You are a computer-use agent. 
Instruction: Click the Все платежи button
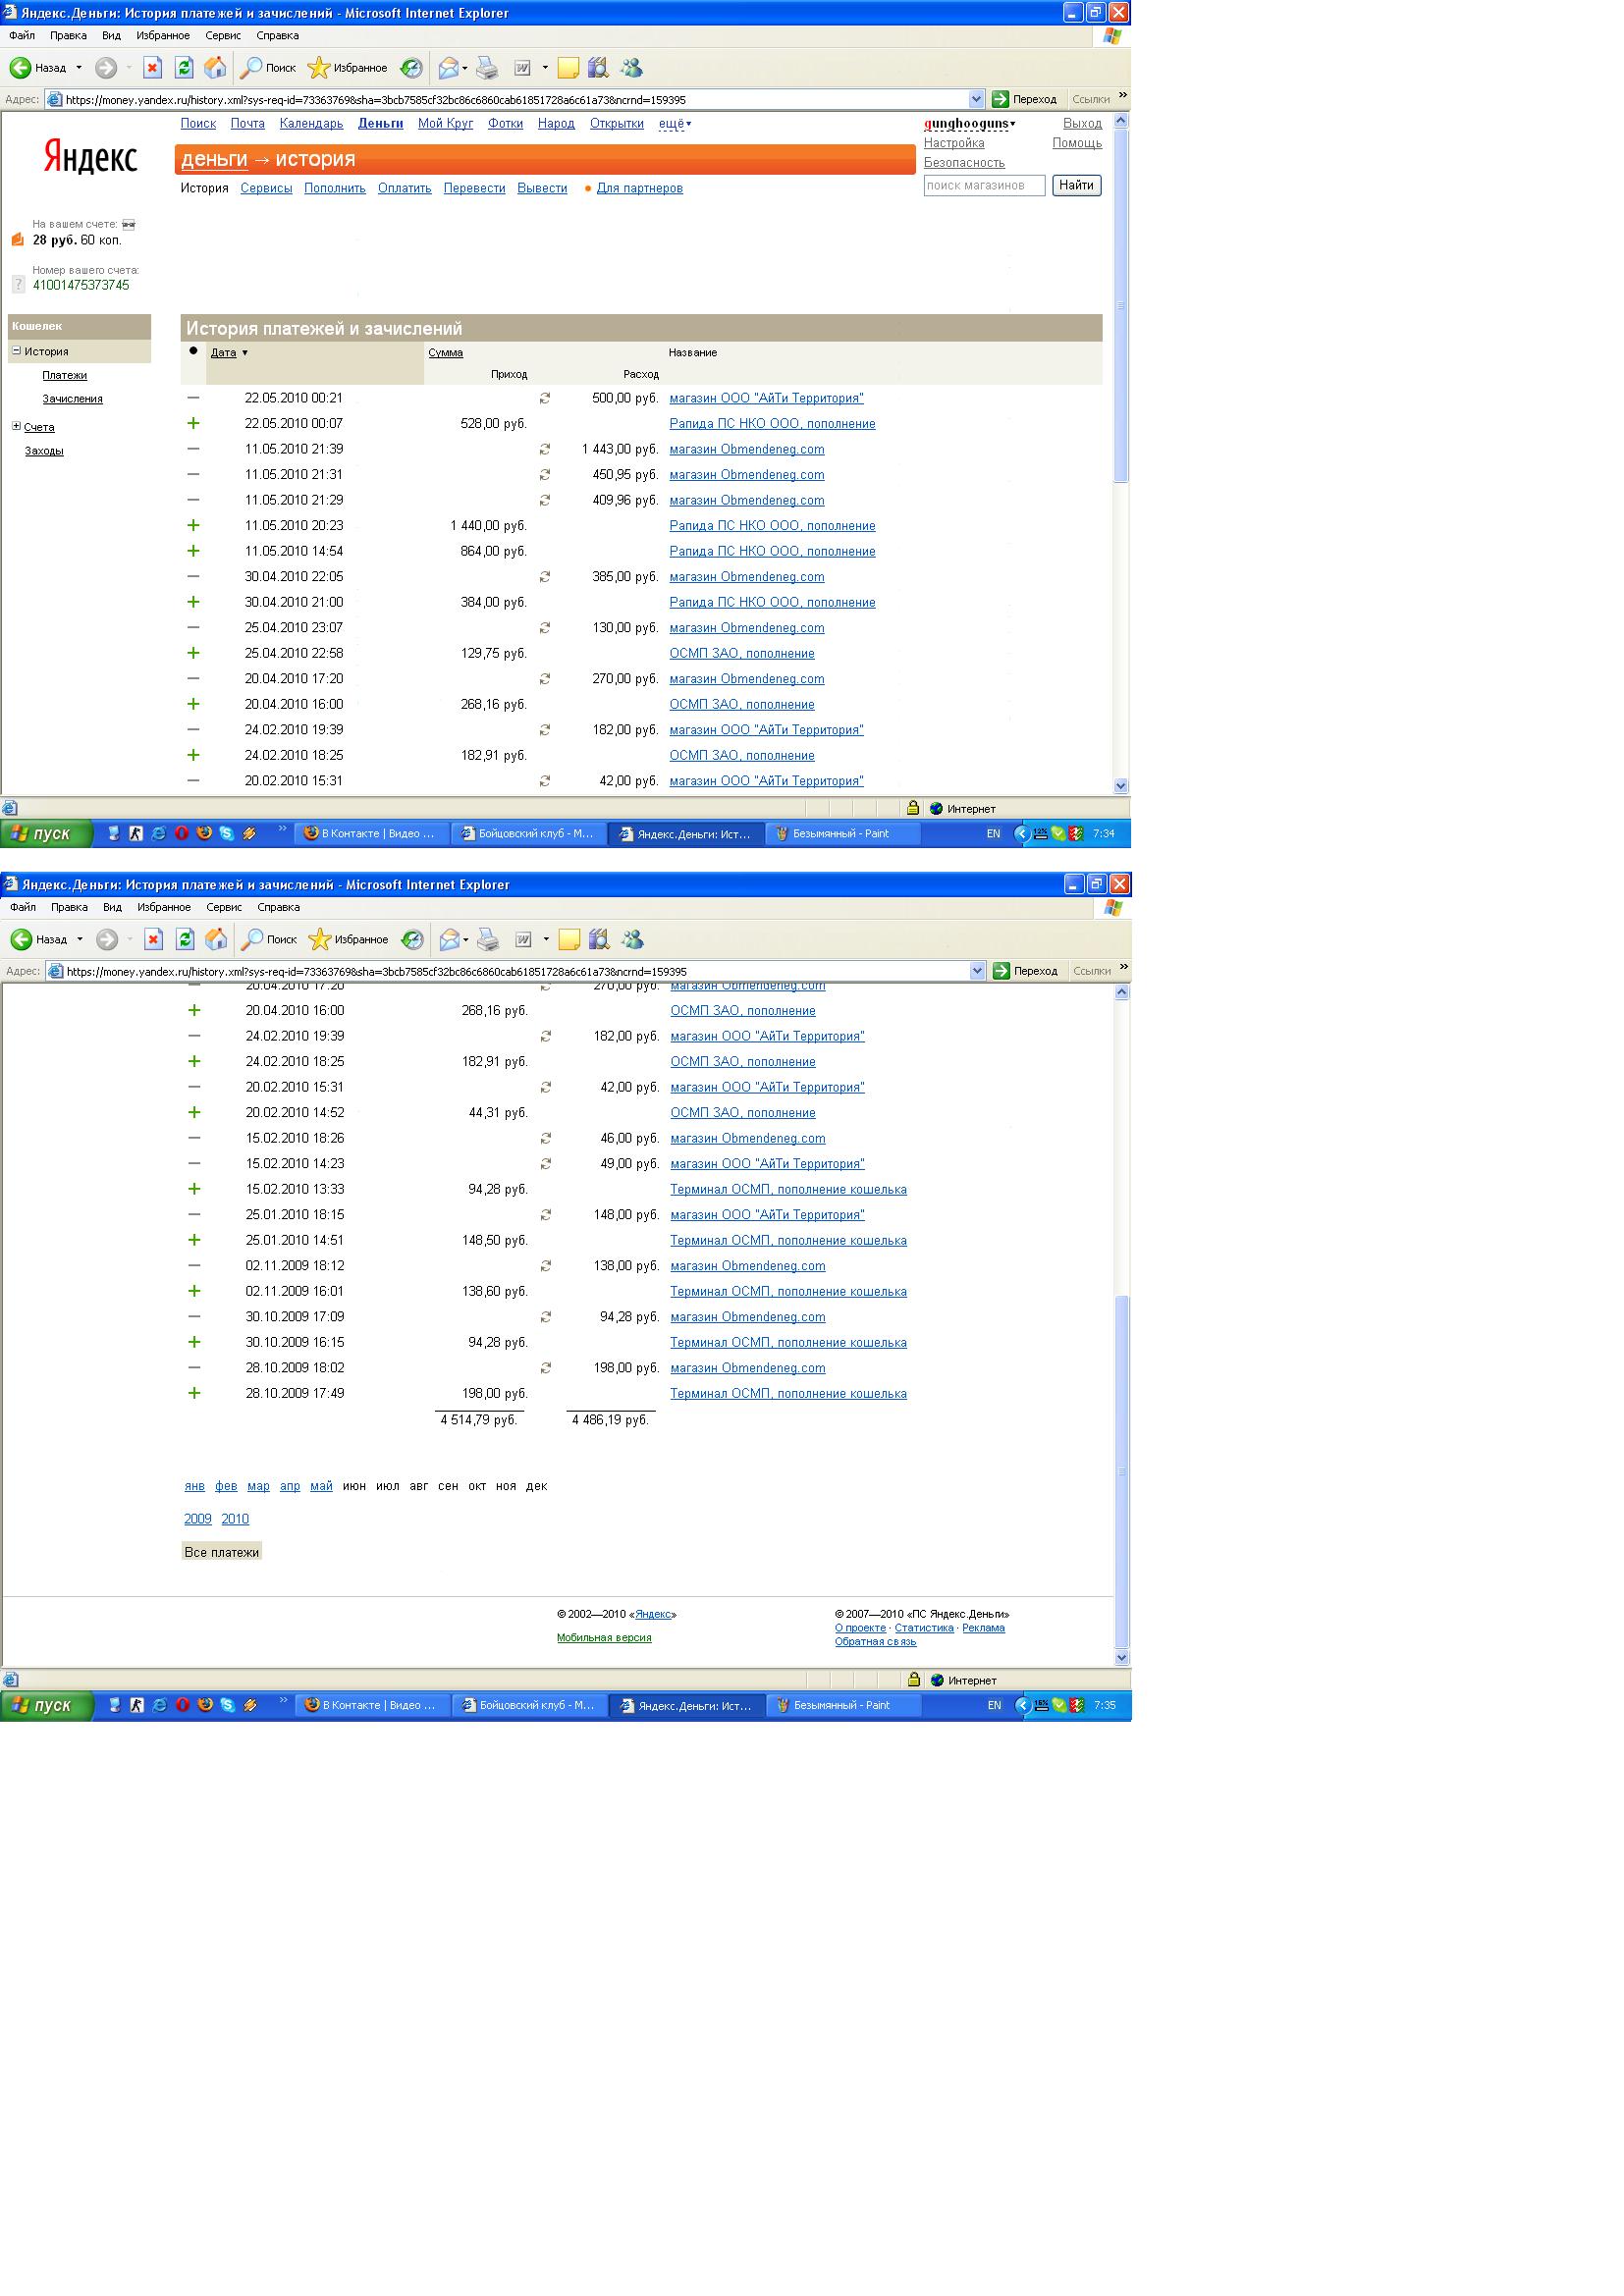222,1552
